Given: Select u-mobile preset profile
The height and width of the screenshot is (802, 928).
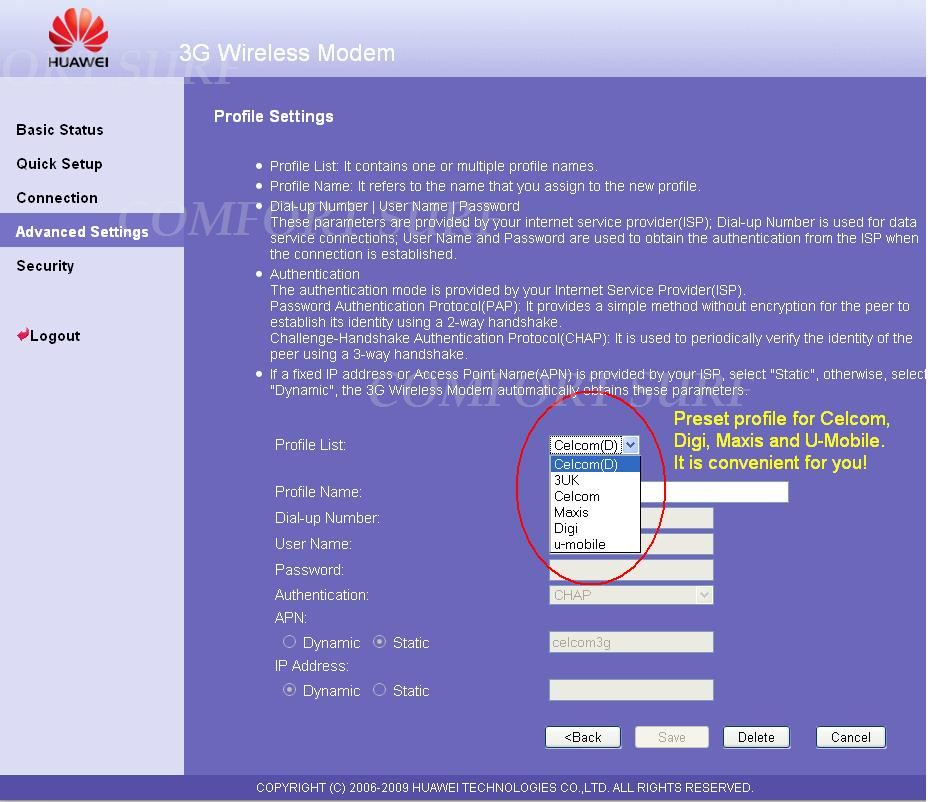Looking at the screenshot, I should click(x=580, y=544).
